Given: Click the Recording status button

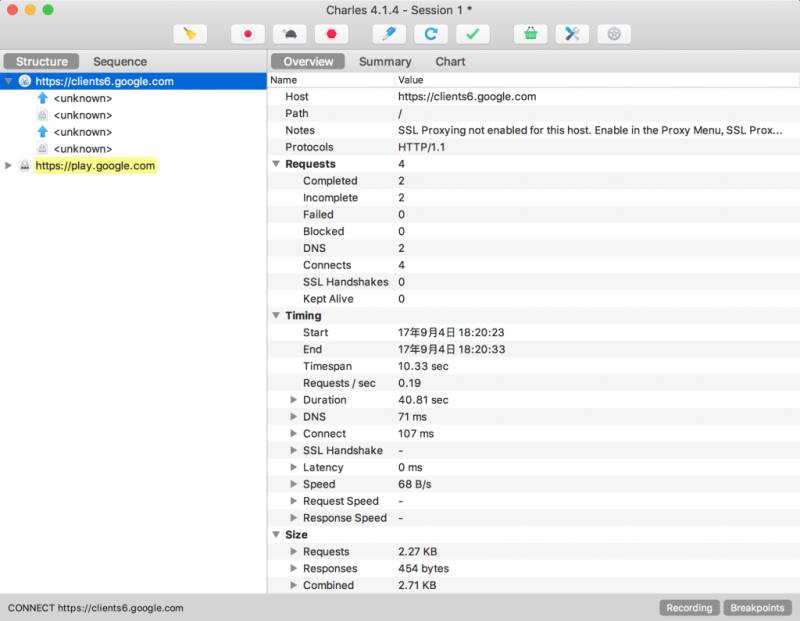Looking at the screenshot, I should 689,608.
